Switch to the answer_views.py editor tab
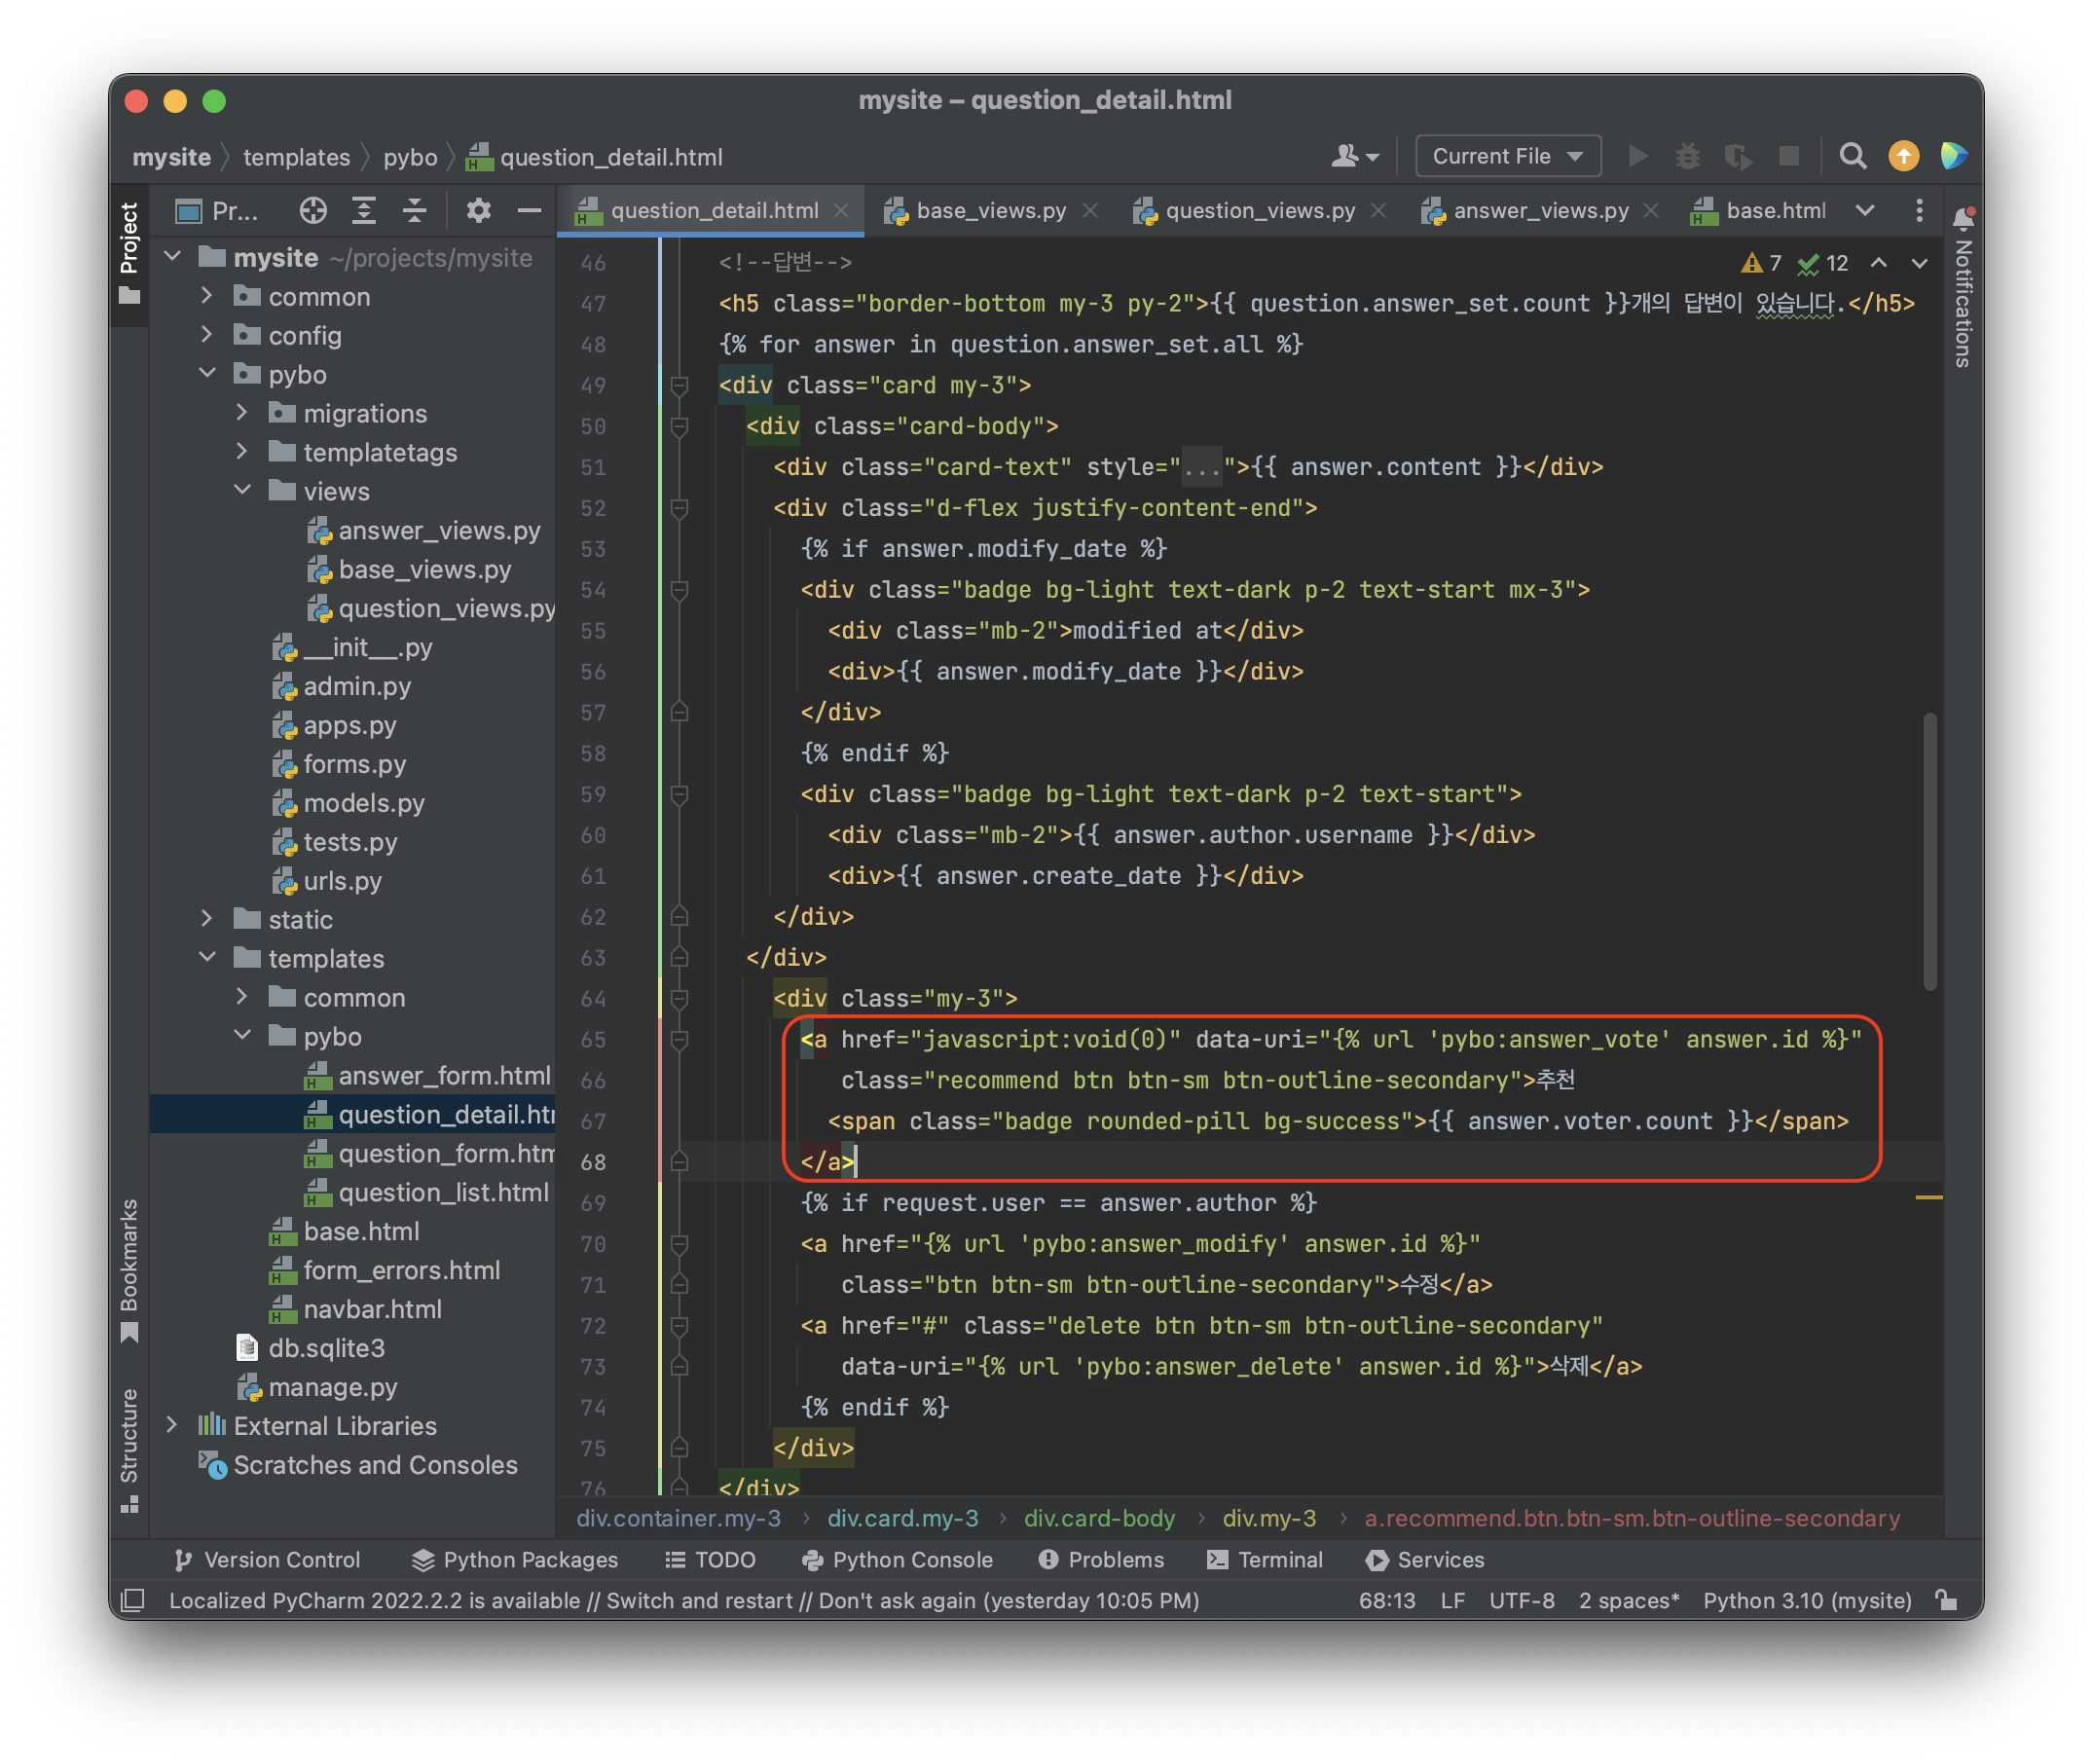The width and height of the screenshot is (2093, 1764). 1539,211
